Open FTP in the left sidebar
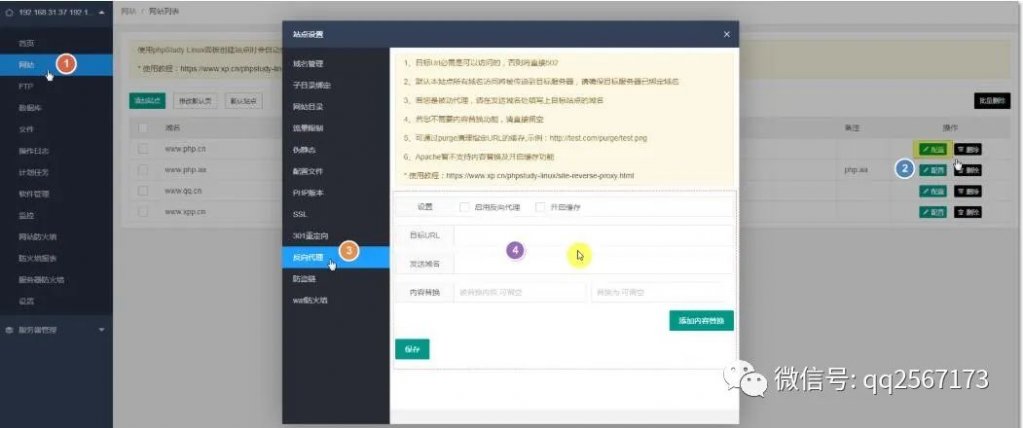 26,86
